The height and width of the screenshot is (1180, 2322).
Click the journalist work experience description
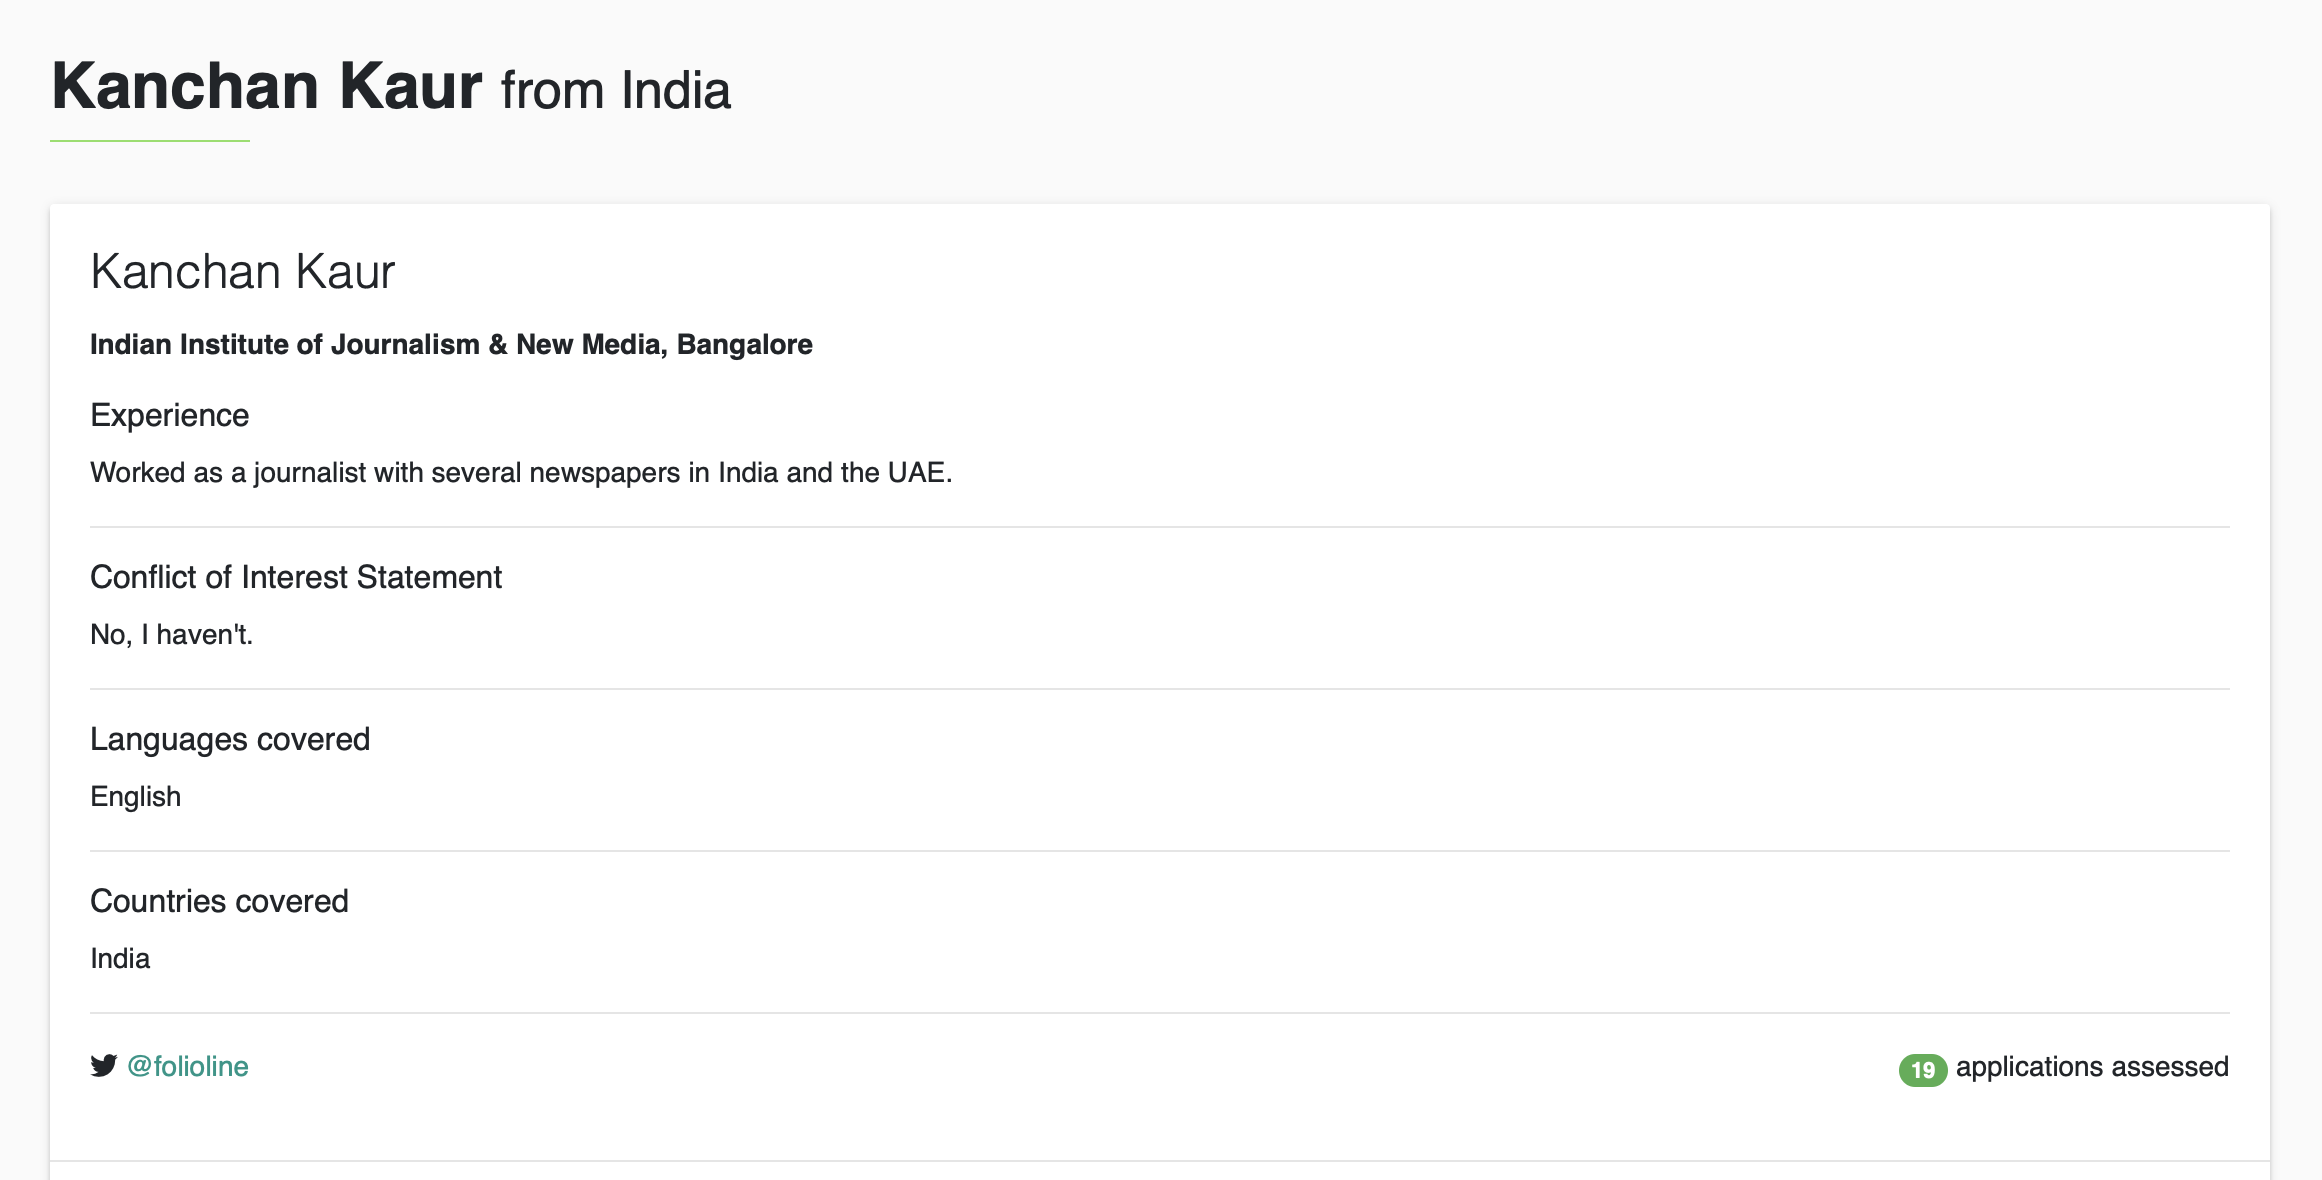(x=520, y=472)
